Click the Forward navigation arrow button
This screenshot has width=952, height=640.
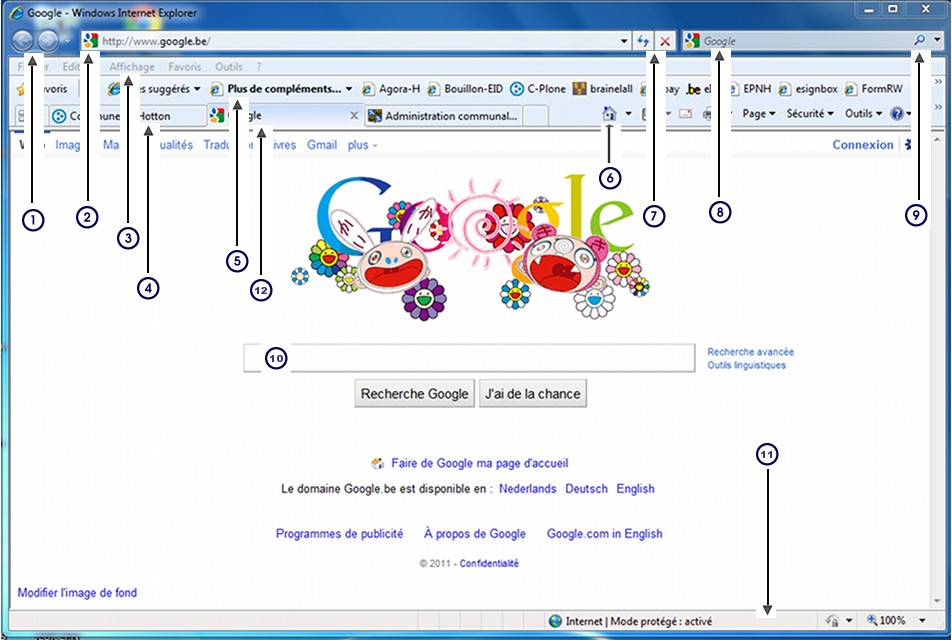tap(48, 42)
